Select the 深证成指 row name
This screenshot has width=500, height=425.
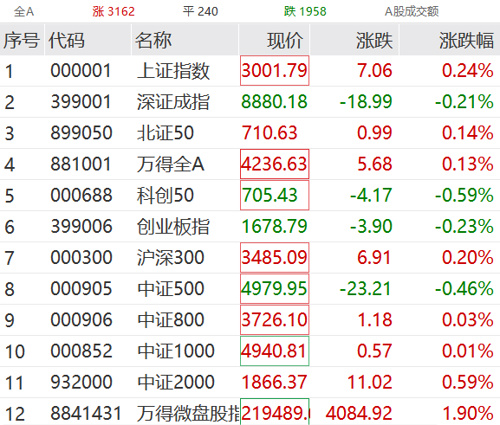tap(173, 102)
